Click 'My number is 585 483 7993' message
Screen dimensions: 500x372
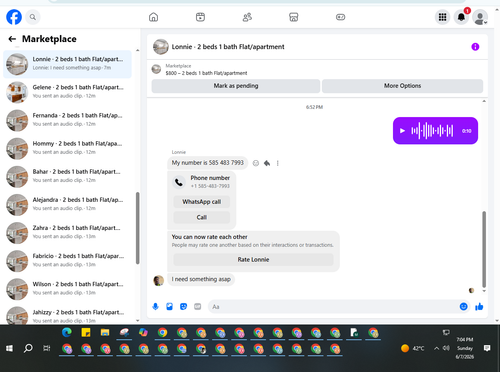click(x=208, y=163)
